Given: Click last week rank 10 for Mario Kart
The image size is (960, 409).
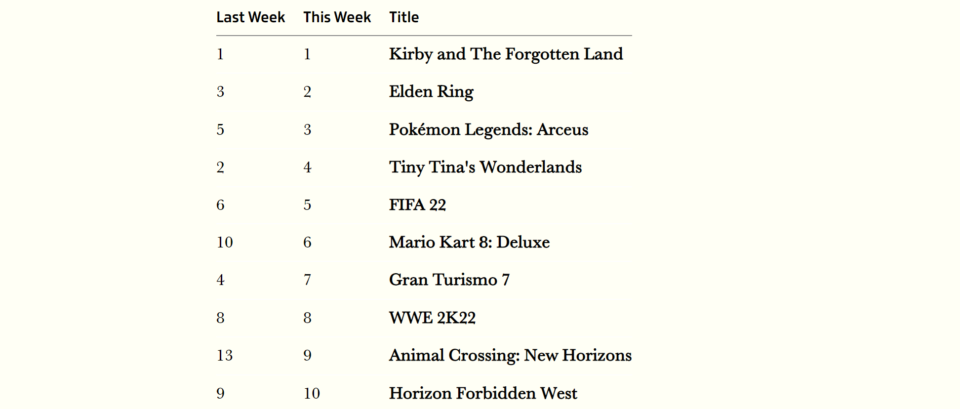Looking at the screenshot, I should pyautogui.click(x=221, y=242).
